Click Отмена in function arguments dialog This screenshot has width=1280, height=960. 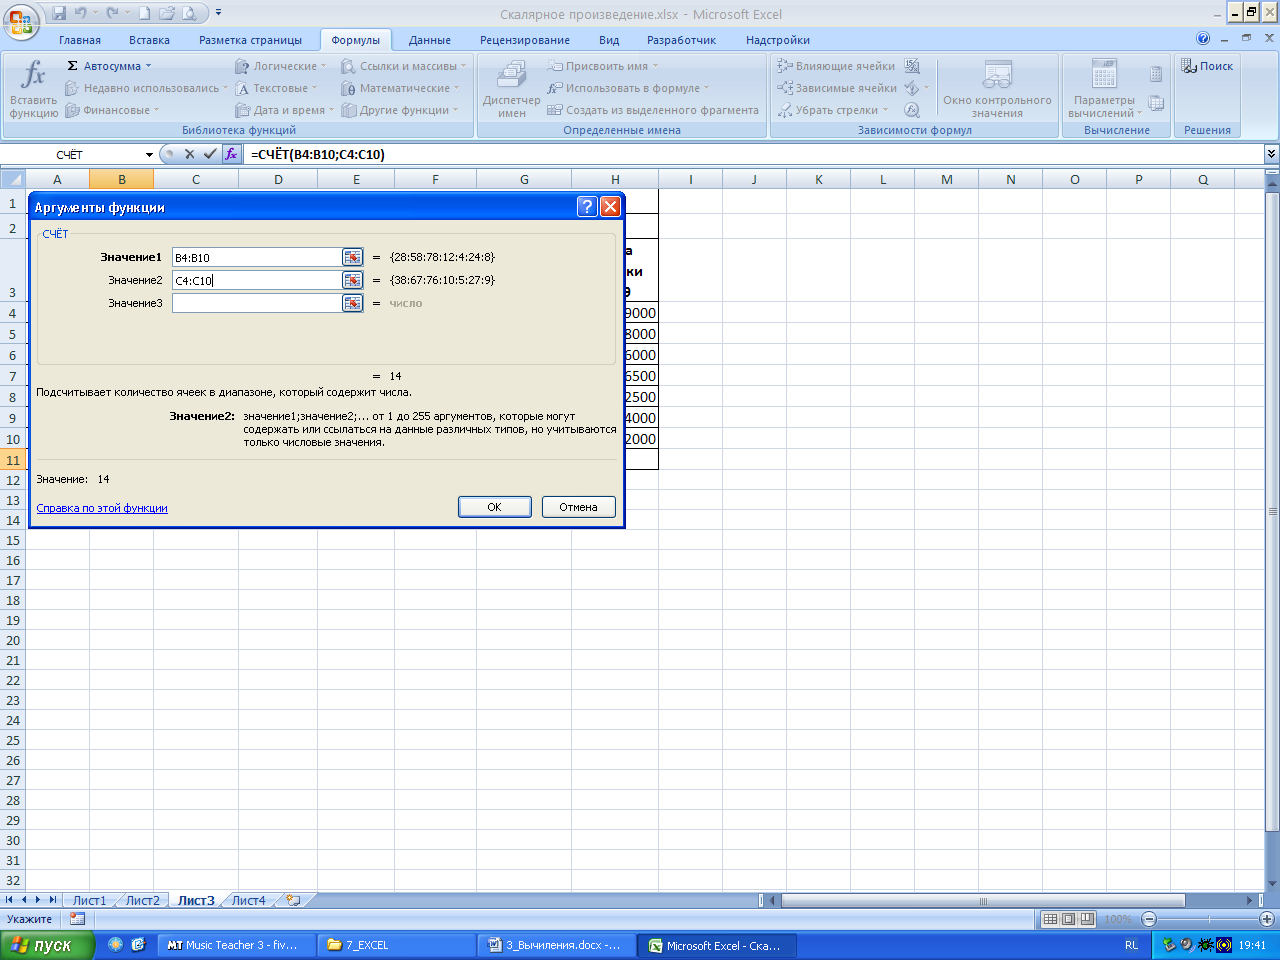[x=578, y=507]
